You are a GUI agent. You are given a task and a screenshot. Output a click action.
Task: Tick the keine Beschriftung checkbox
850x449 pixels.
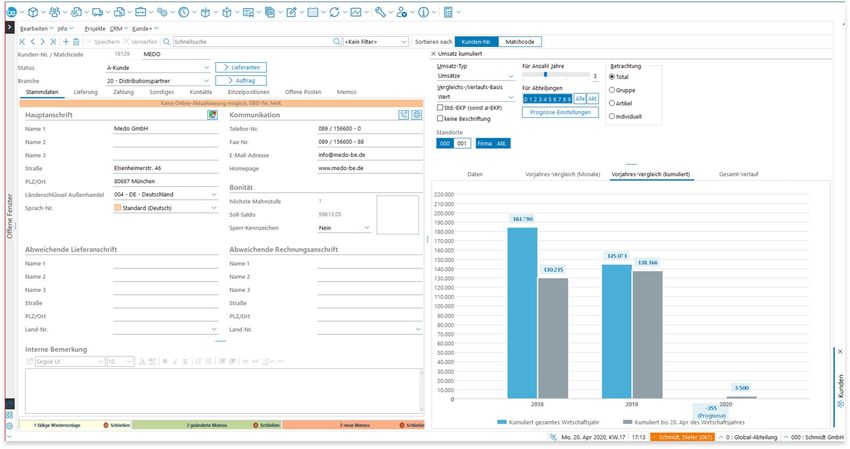(x=441, y=118)
